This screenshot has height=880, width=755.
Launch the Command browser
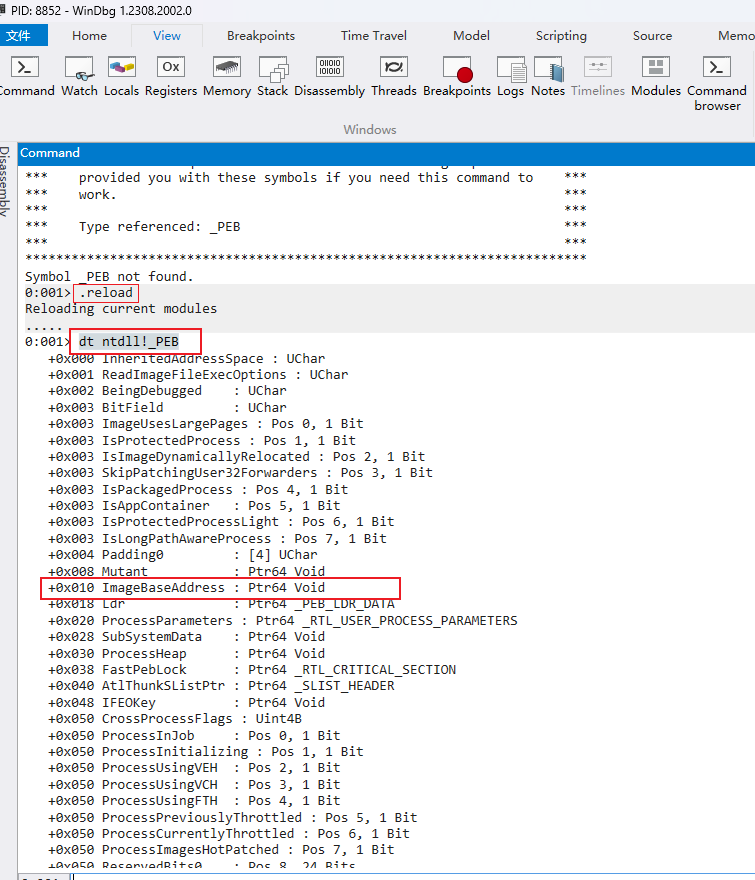717,80
